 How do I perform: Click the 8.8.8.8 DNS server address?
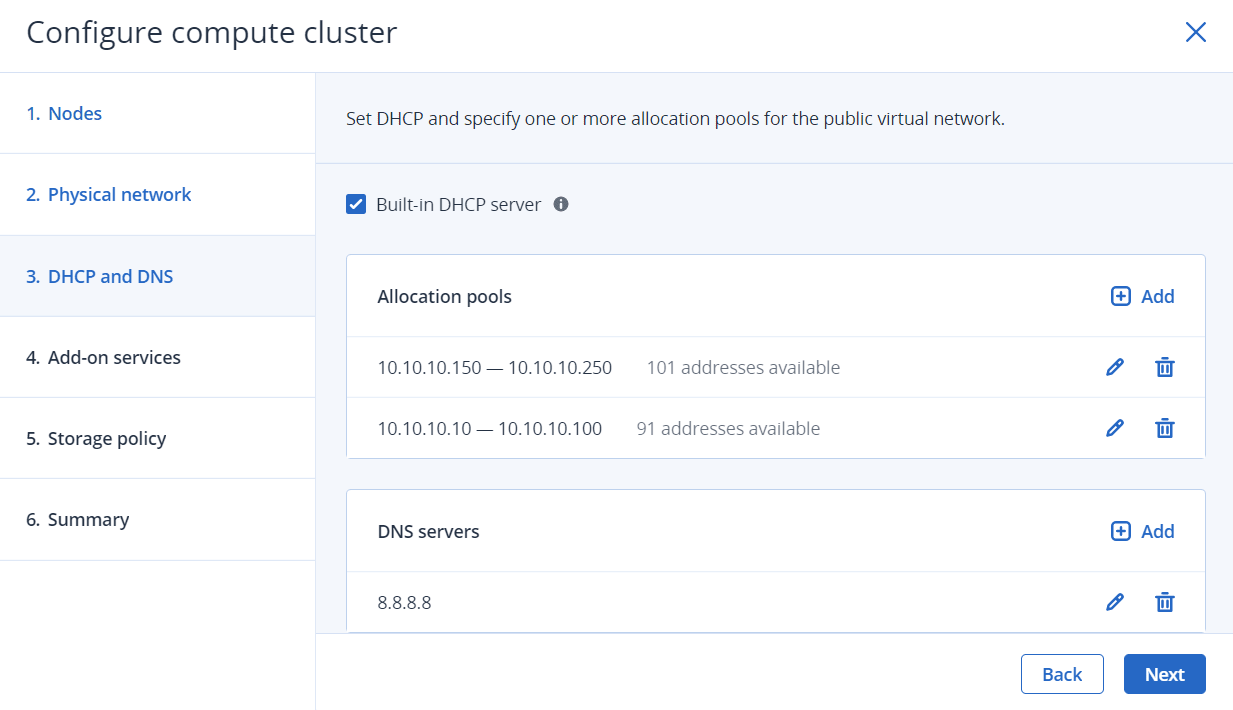point(405,603)
